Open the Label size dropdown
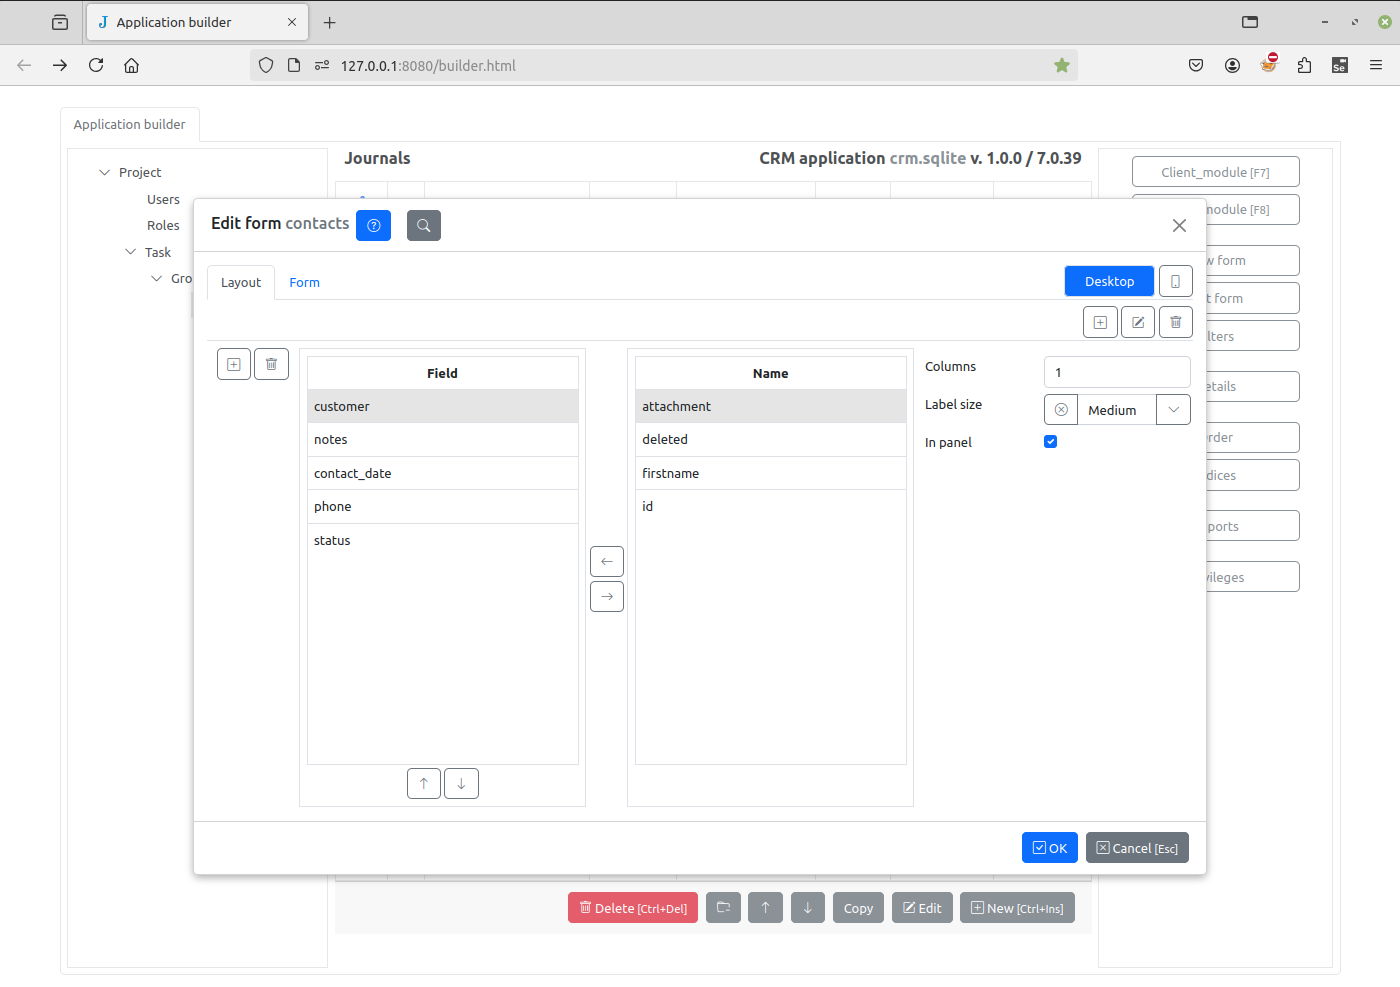The height and width of the screenshot is (987, 1400). coord(1173,410)
